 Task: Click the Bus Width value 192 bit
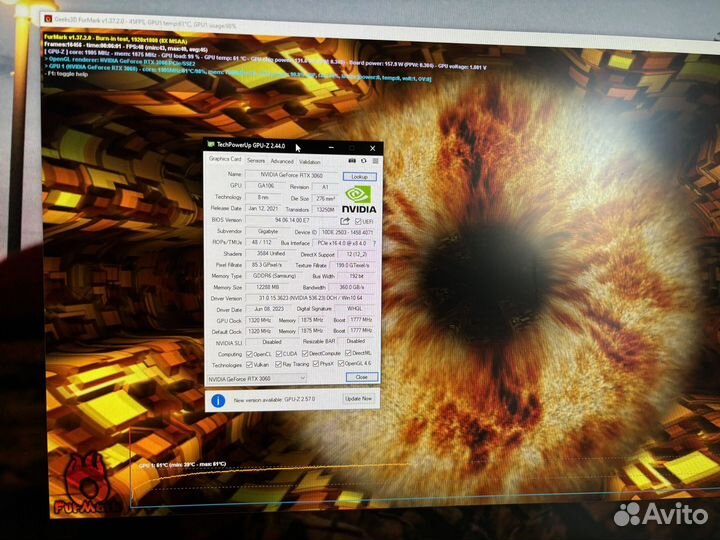[356, 276]
